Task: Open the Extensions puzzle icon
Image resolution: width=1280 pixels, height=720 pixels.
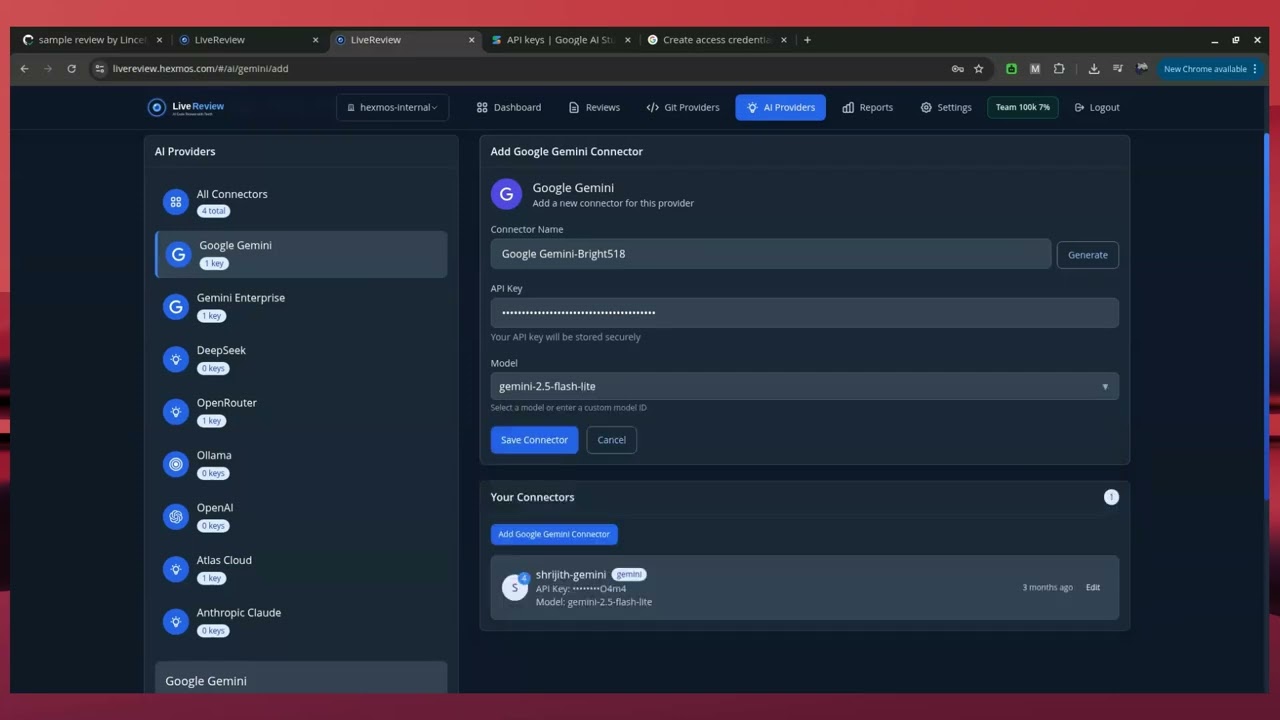Action: (x=1059, y=69)
